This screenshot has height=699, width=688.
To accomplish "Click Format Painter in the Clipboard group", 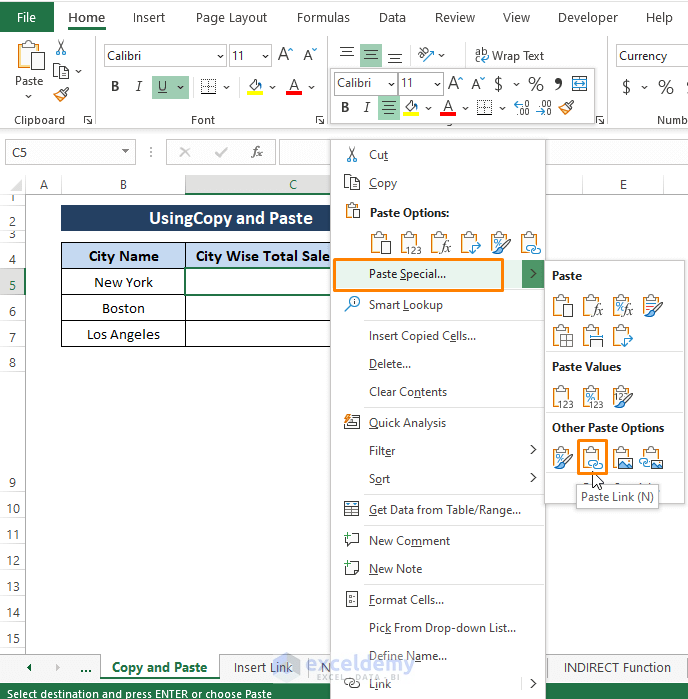I will click(61, 94).
